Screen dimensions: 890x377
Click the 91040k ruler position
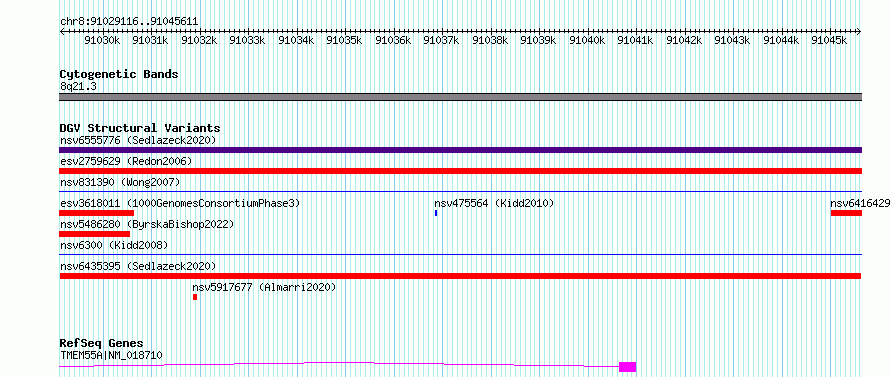pos(587,40)
